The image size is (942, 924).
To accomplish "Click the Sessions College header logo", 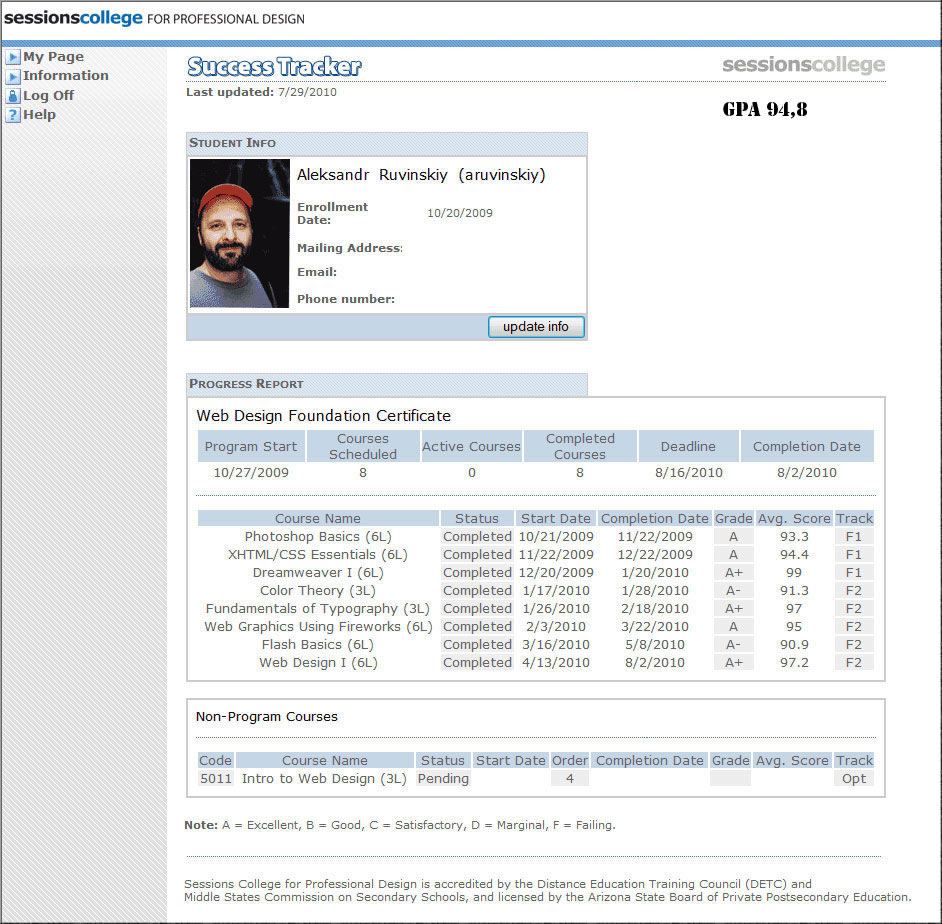I will pyautogui.click(x=74, y=18).
